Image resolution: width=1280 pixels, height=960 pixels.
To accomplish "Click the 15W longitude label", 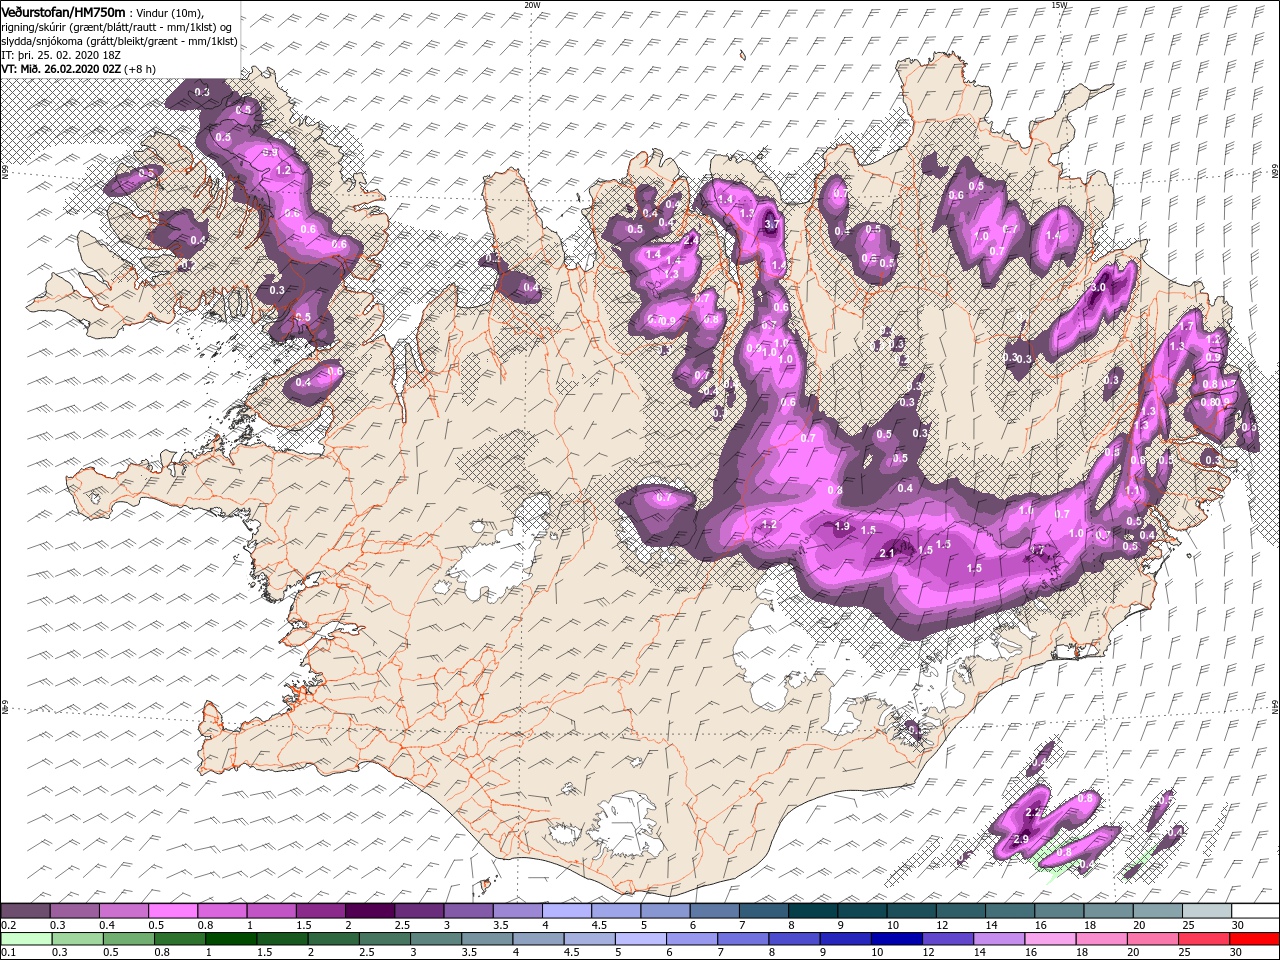I will [x=1059, y=4].
